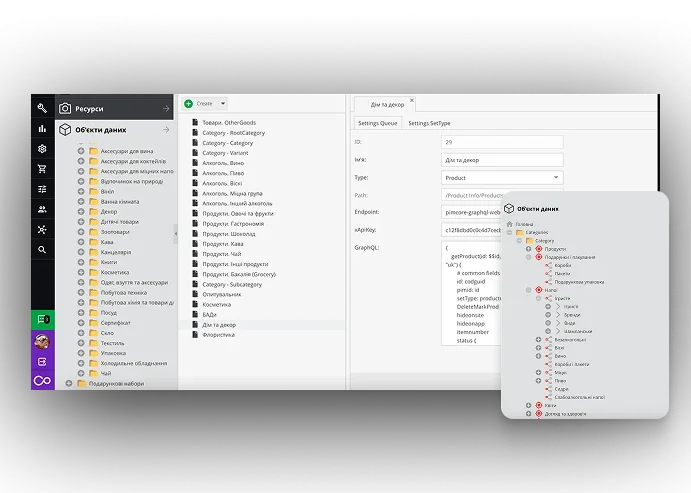Expand the 'Декор' folder in tree
The width and height of the screenshot is (691, 493).
click(81, 212)
